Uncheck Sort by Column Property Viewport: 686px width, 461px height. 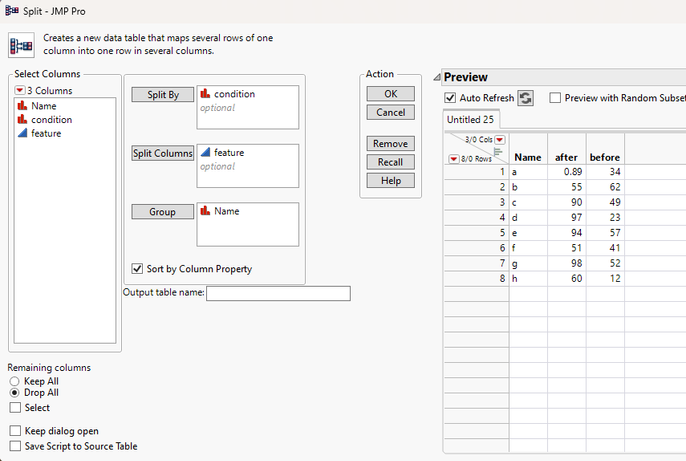pos(138,268)
